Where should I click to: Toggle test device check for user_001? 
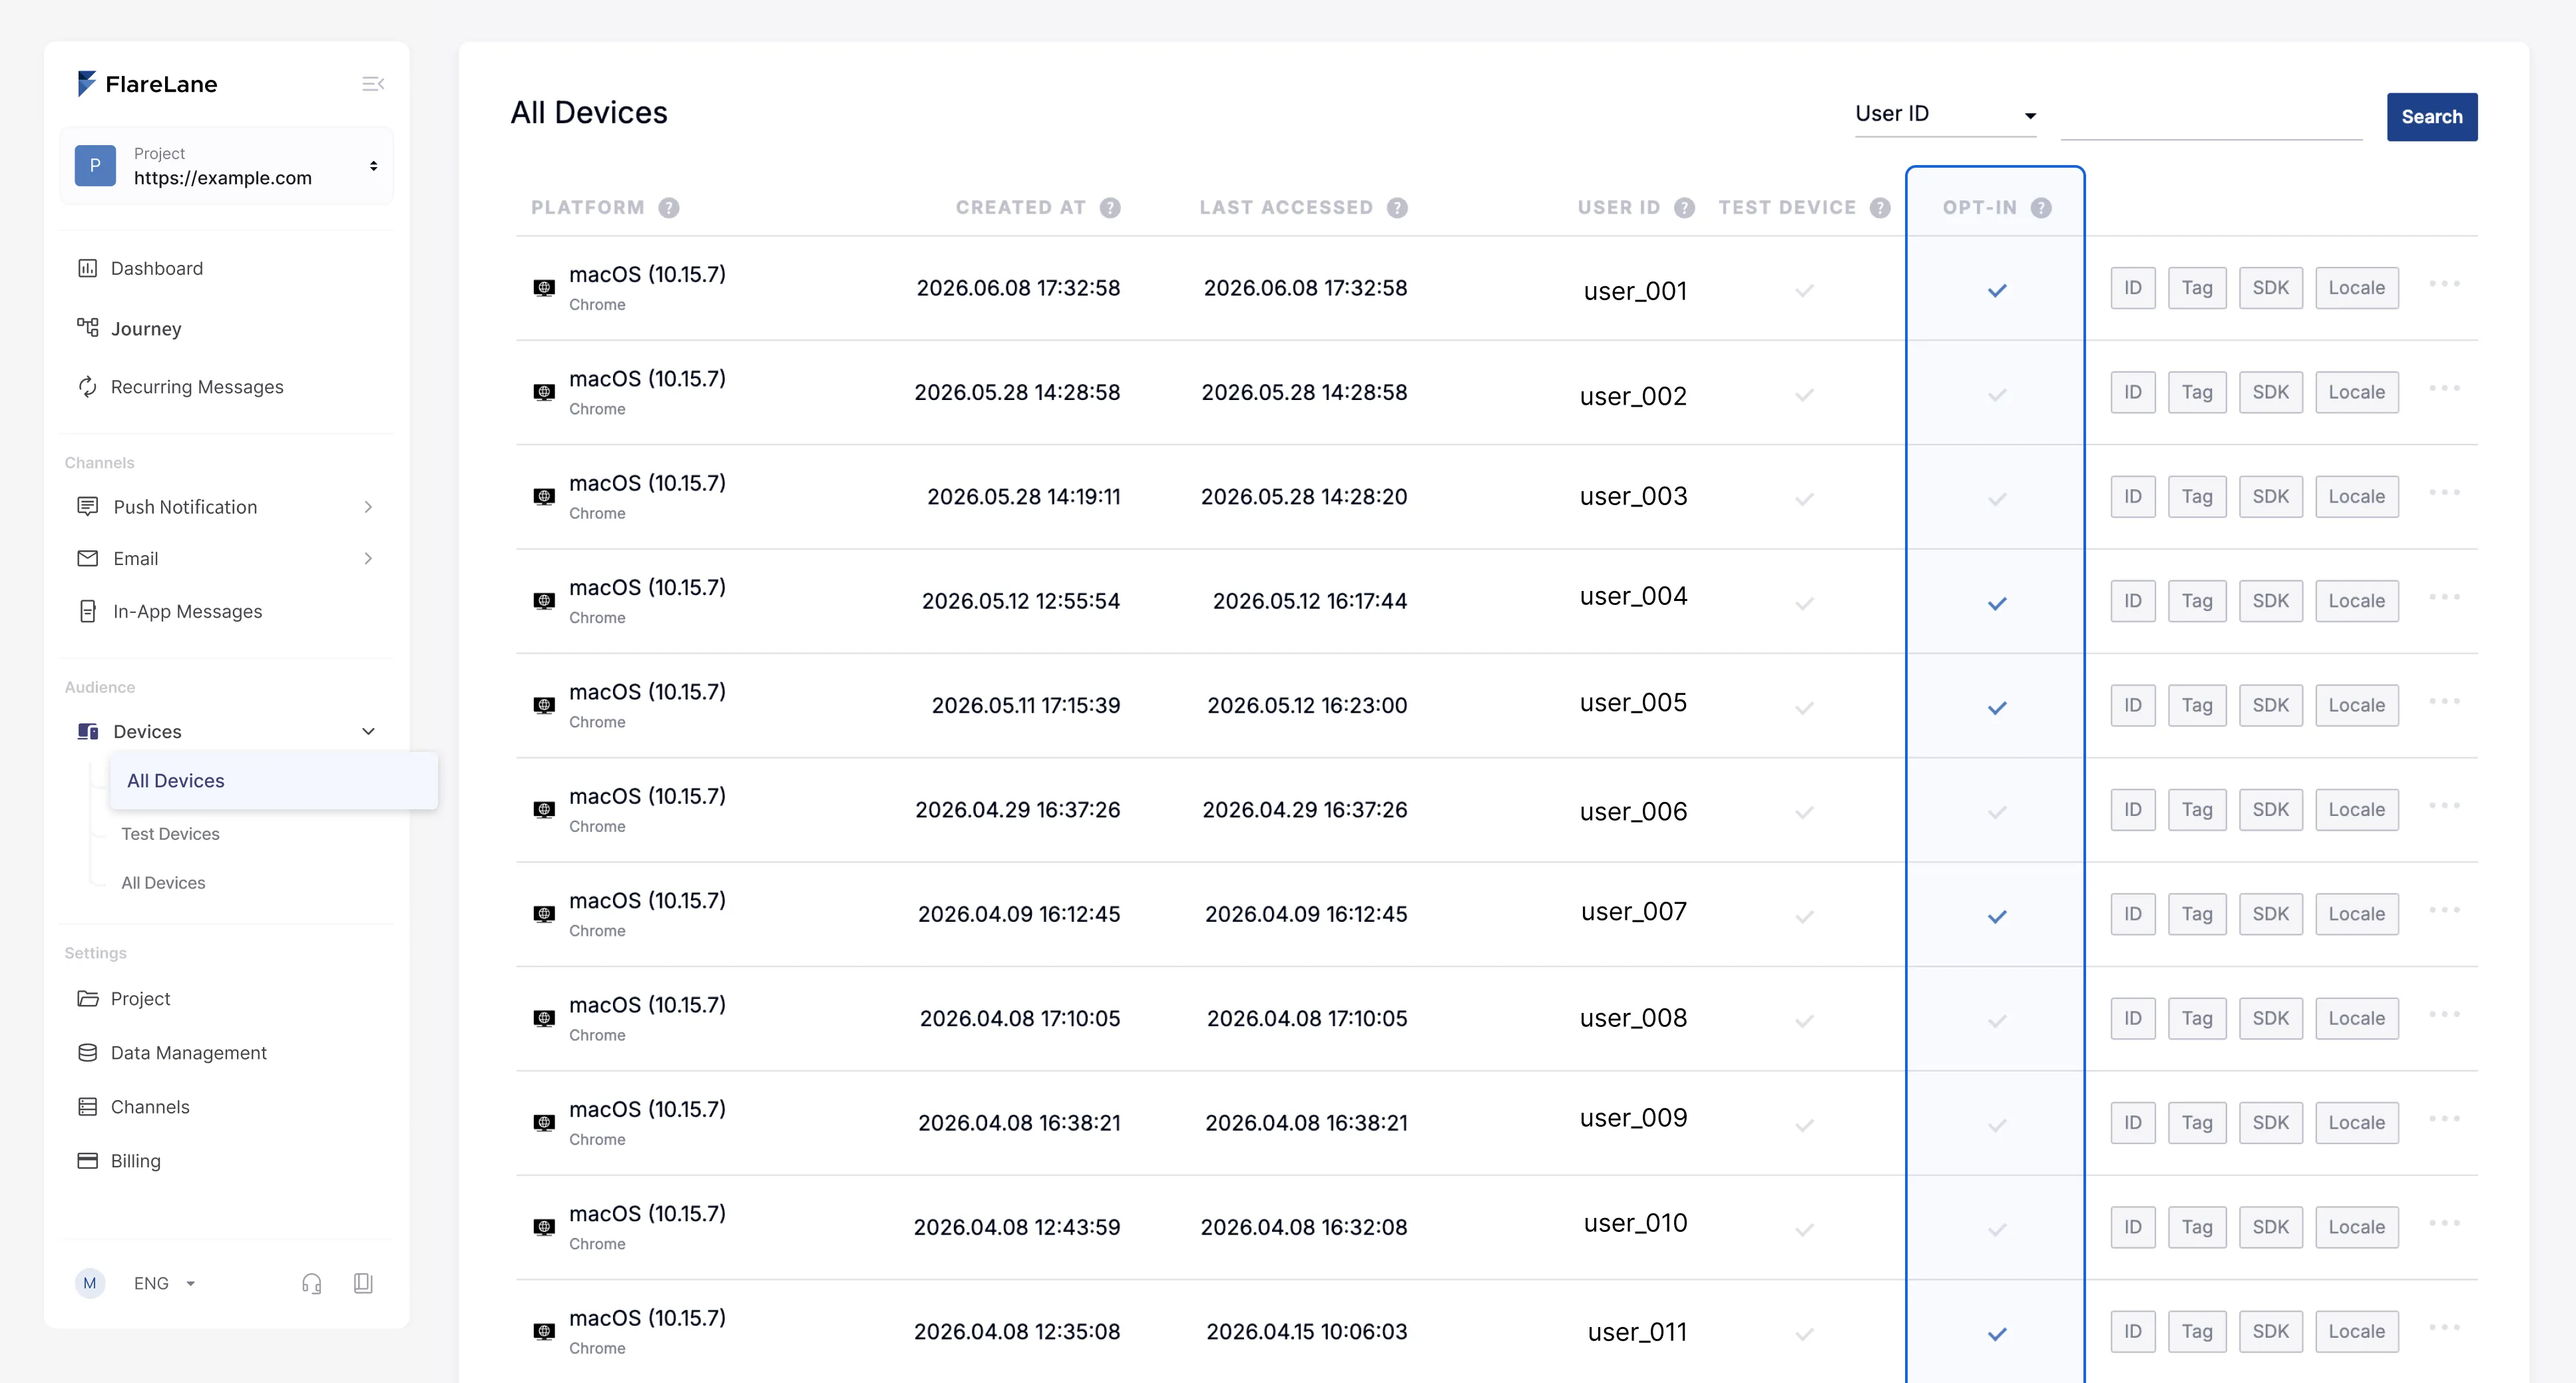point(1804,291)
